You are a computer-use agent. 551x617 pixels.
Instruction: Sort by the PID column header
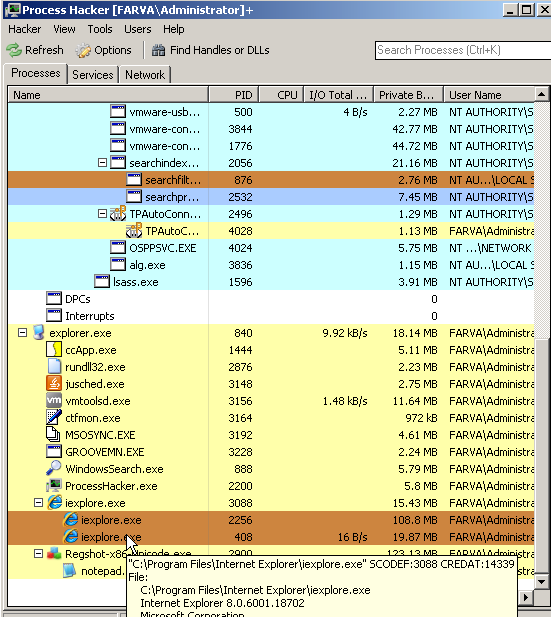(x=233, y=95)
